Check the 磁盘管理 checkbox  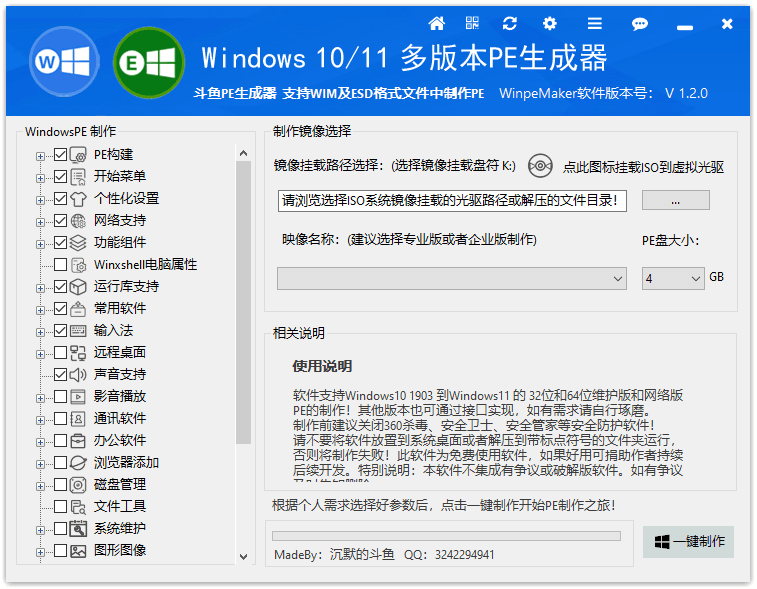click(x=60, y=484)
